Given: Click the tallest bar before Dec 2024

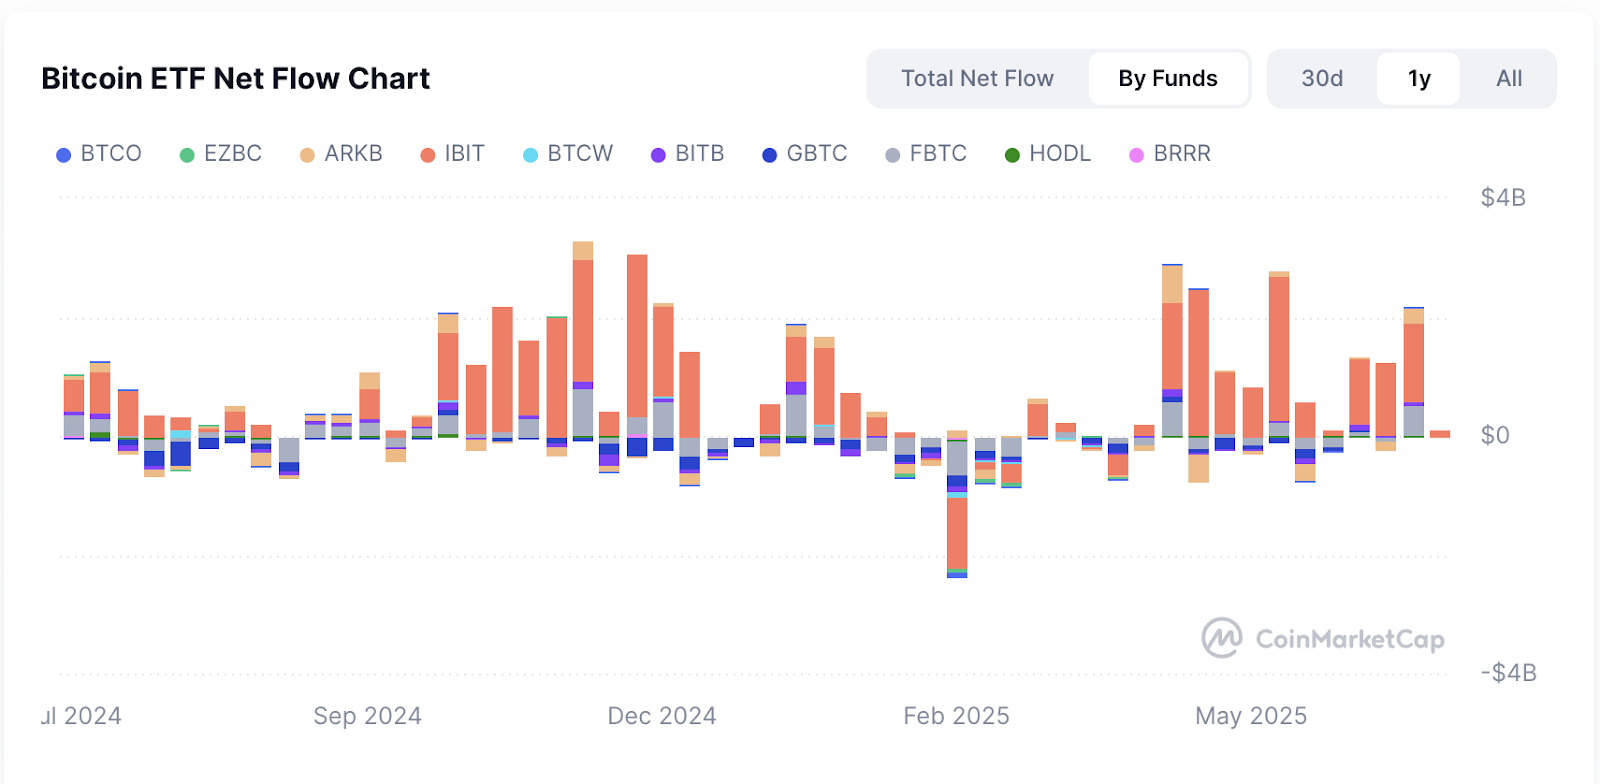Looking at the screenshot, I should tap(583, 320).
